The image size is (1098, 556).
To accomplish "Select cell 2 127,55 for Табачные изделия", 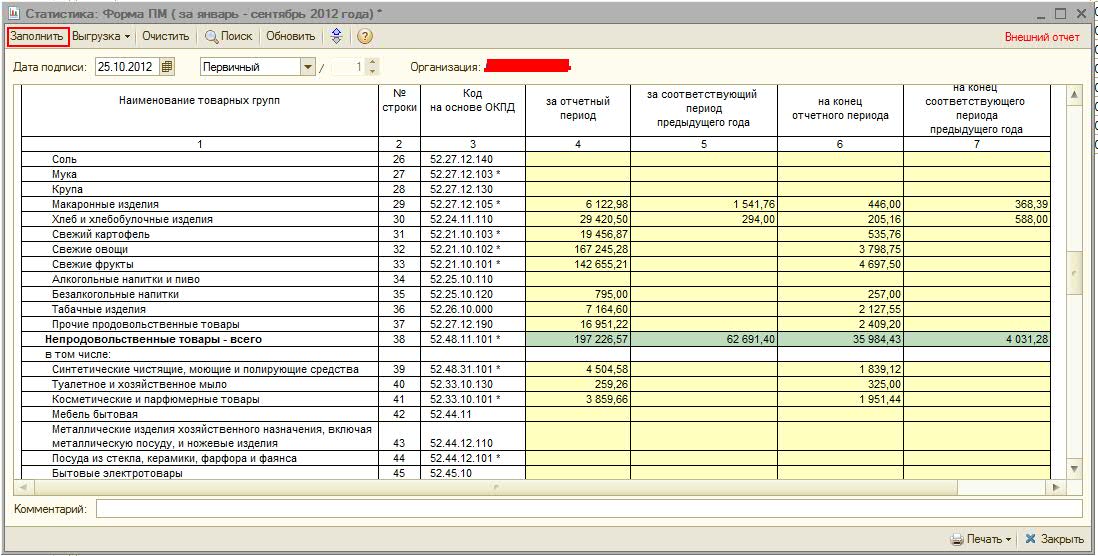I will click(x=840, y=309).
